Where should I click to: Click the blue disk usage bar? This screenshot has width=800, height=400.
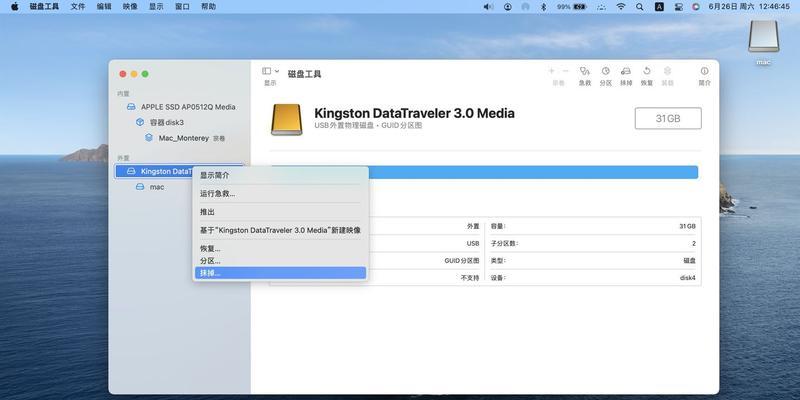coord(533,172)
